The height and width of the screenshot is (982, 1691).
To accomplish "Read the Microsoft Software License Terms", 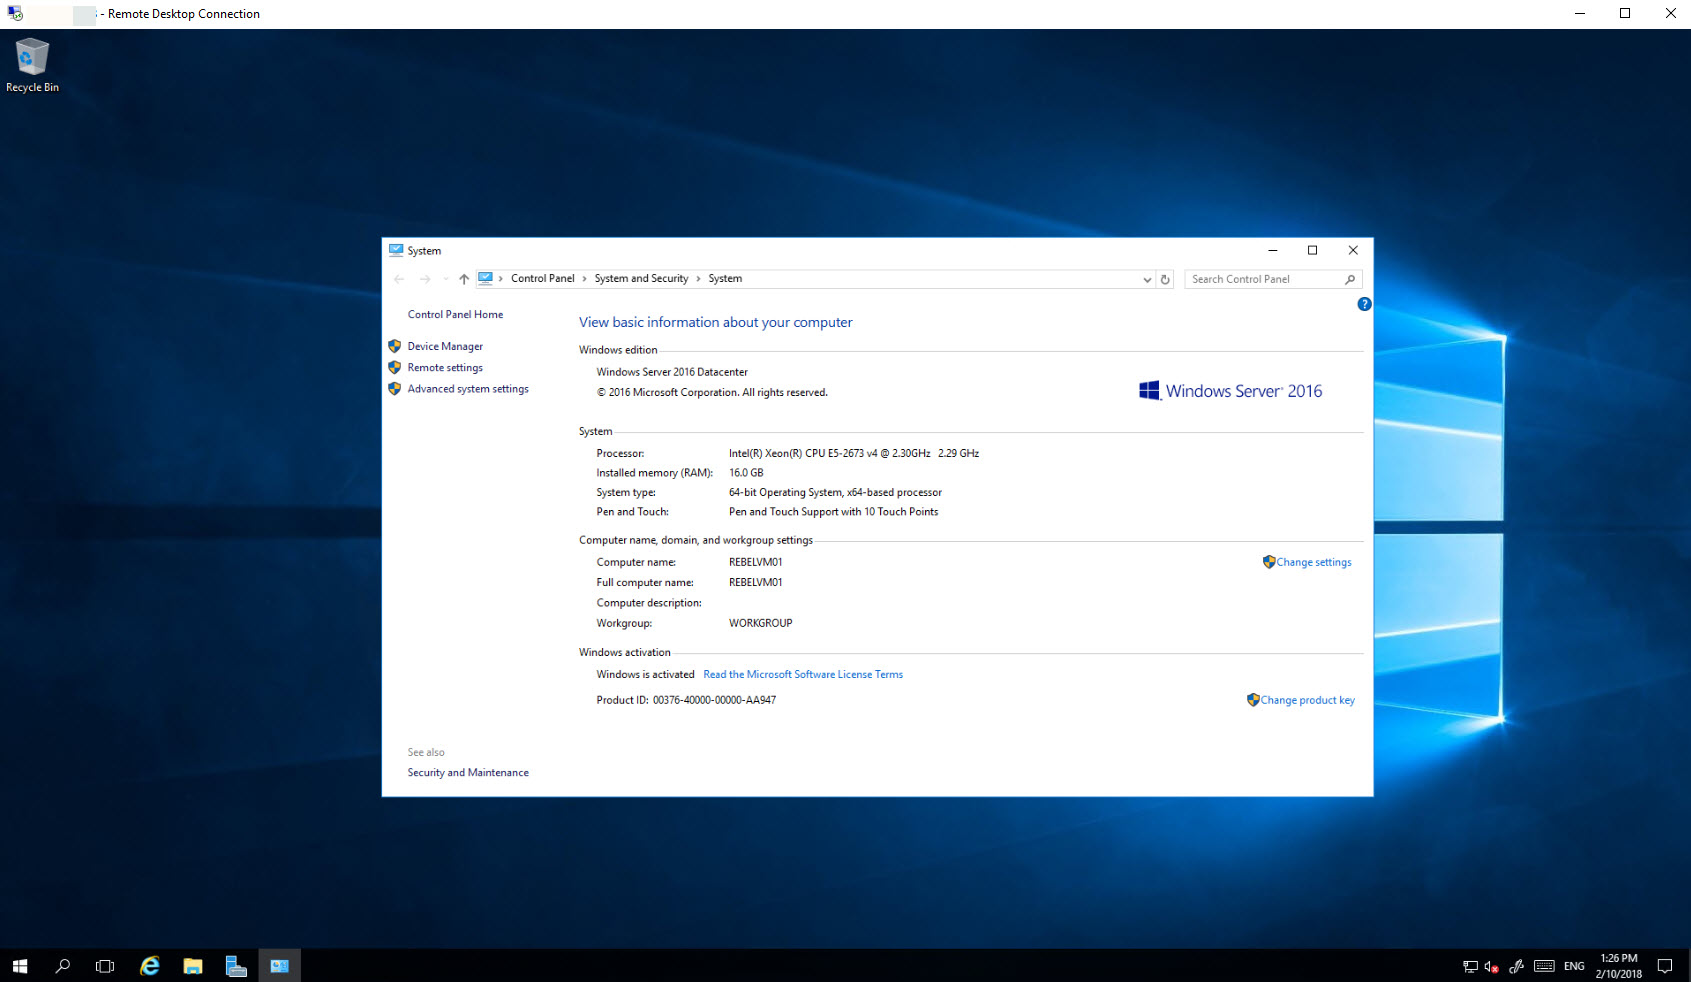I will 803,675.
